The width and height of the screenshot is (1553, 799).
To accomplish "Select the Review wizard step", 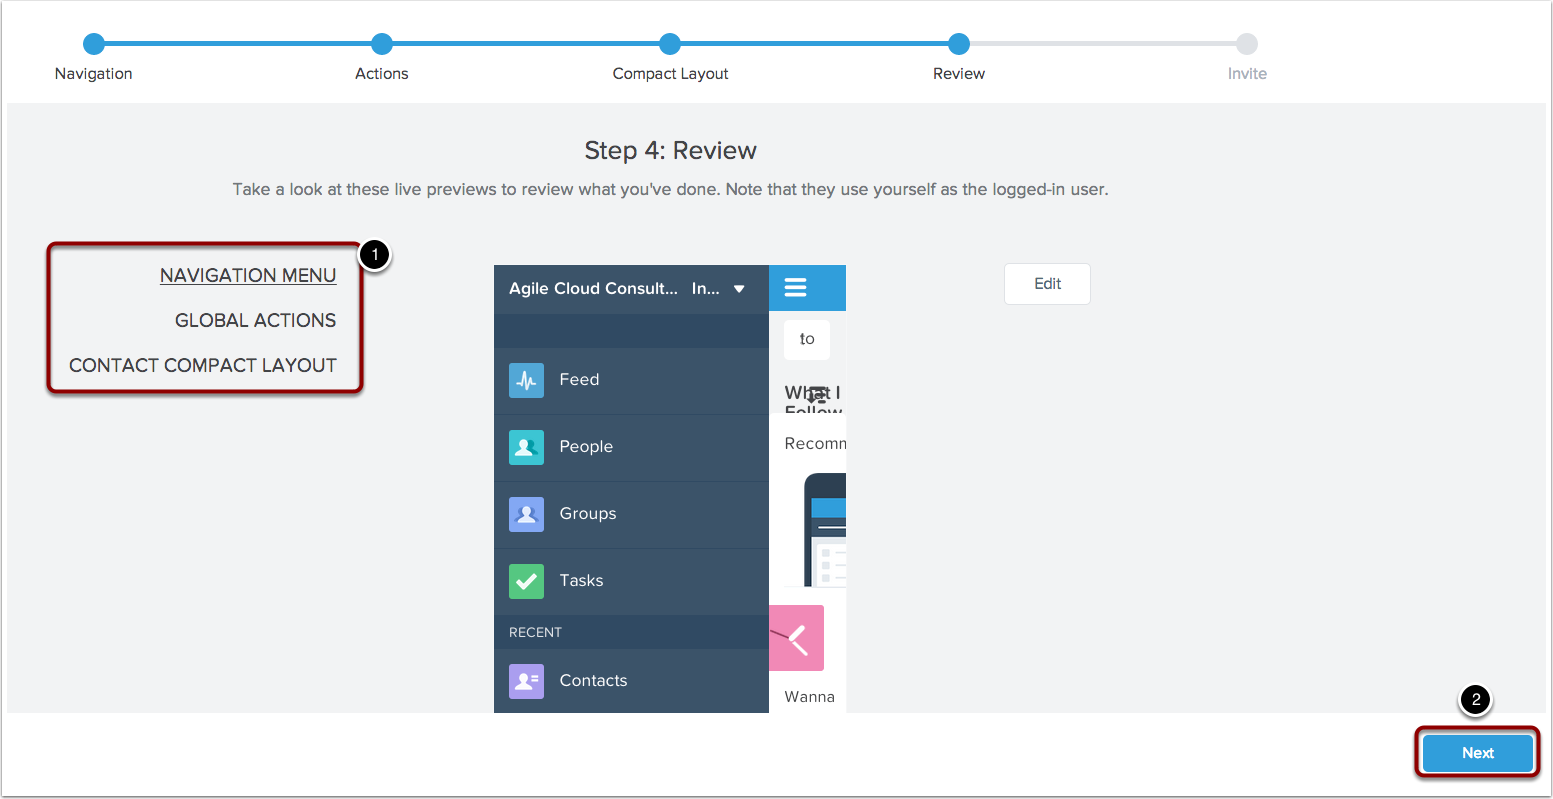I will tap(959, 44).
